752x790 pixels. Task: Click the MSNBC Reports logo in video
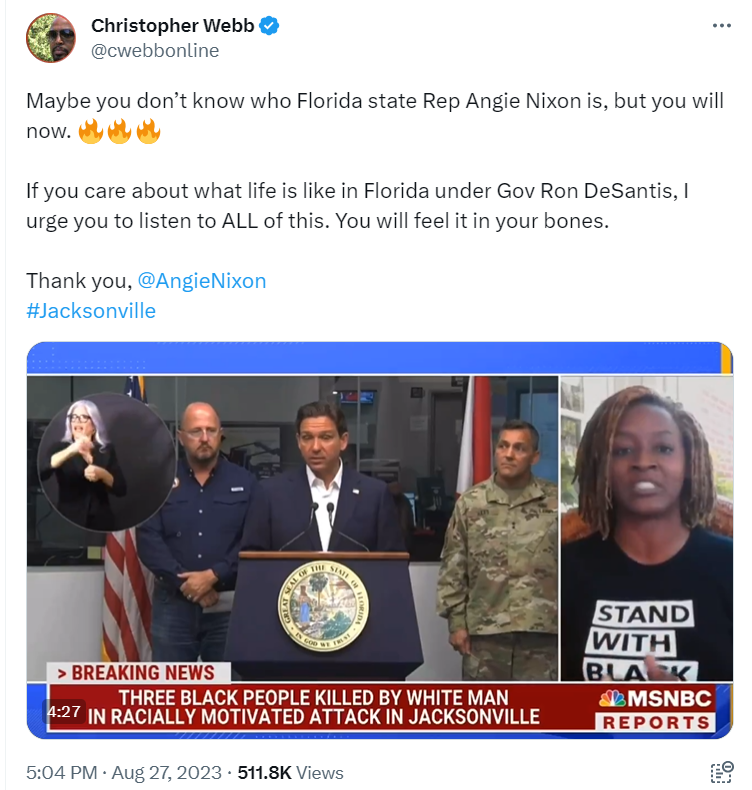pos(656,709)
